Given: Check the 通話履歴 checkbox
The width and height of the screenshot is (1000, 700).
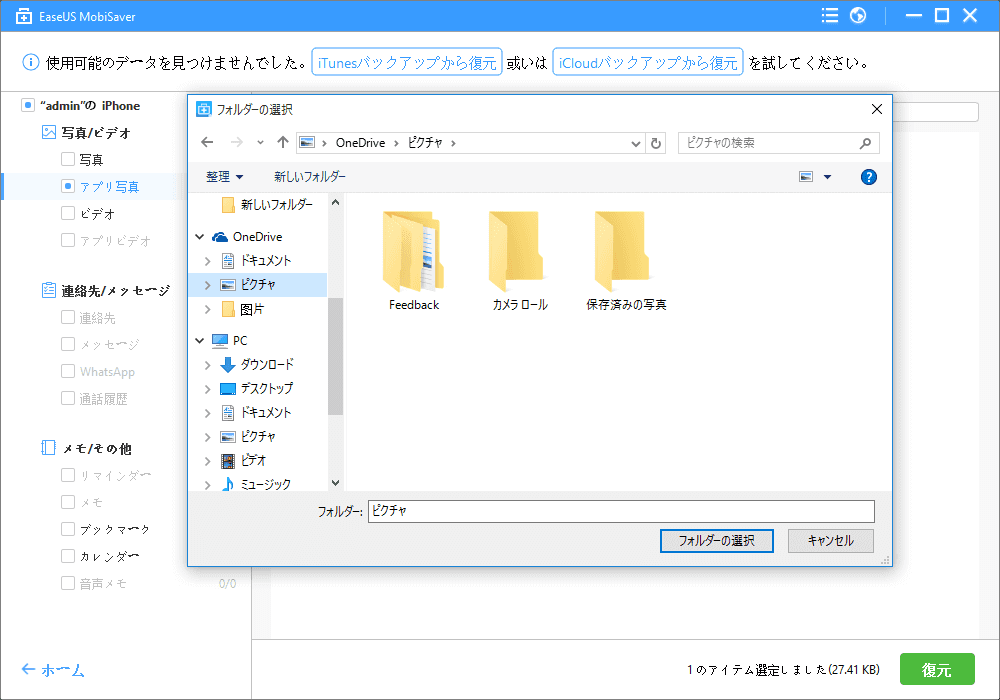Looking at the screenshot, I should 68,398.
